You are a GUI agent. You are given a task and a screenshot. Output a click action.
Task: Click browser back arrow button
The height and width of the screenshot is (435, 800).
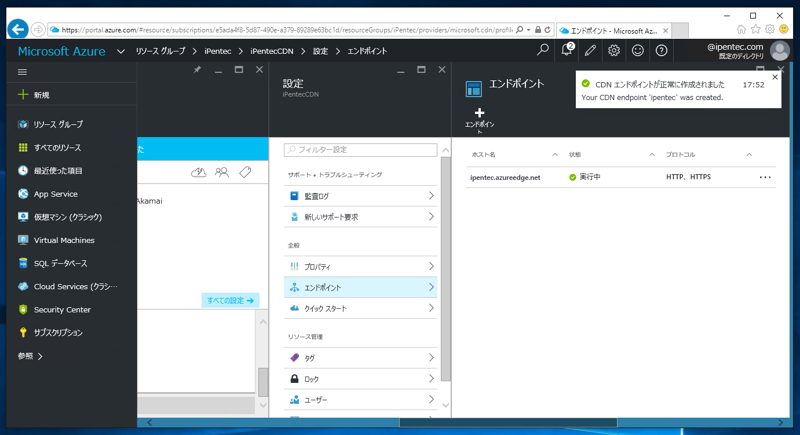tap(18, 29)
